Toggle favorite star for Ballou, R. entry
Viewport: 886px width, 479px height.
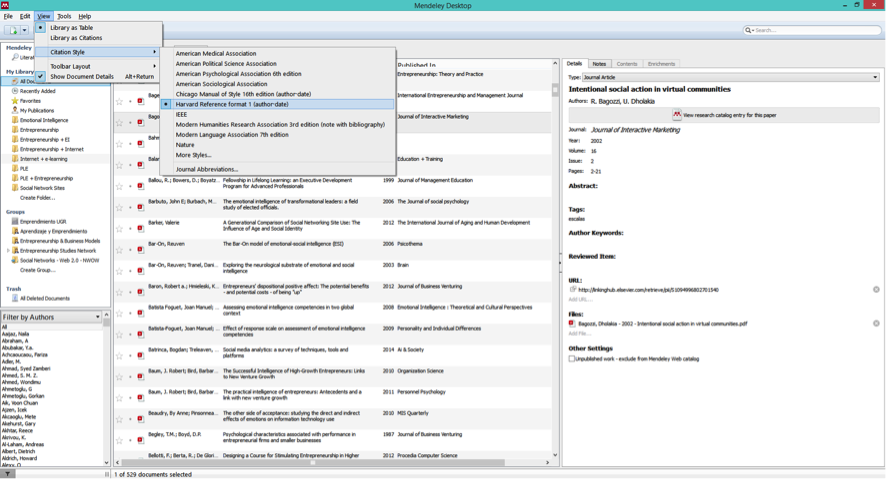pos(119,186)
